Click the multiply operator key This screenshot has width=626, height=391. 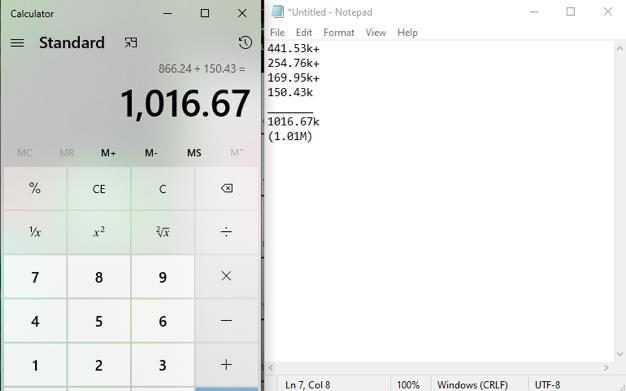click(x=226, y=276)
